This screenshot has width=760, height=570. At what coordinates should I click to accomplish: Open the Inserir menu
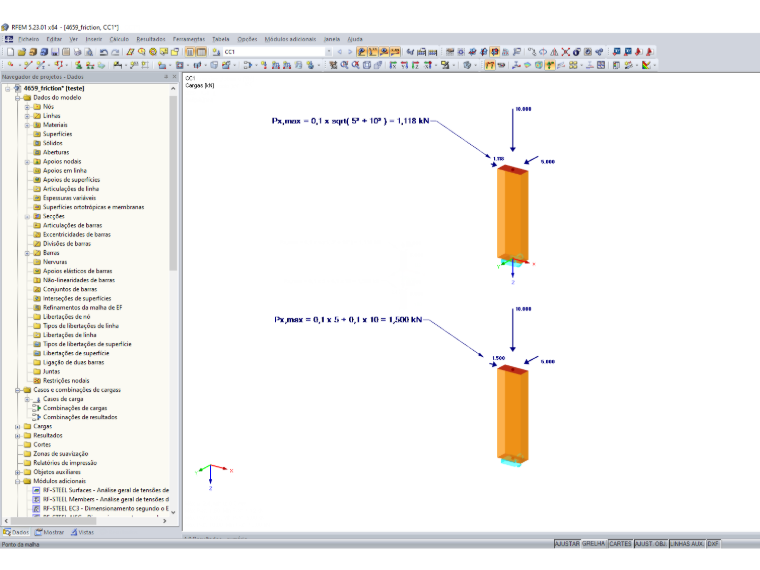[94, 39]
